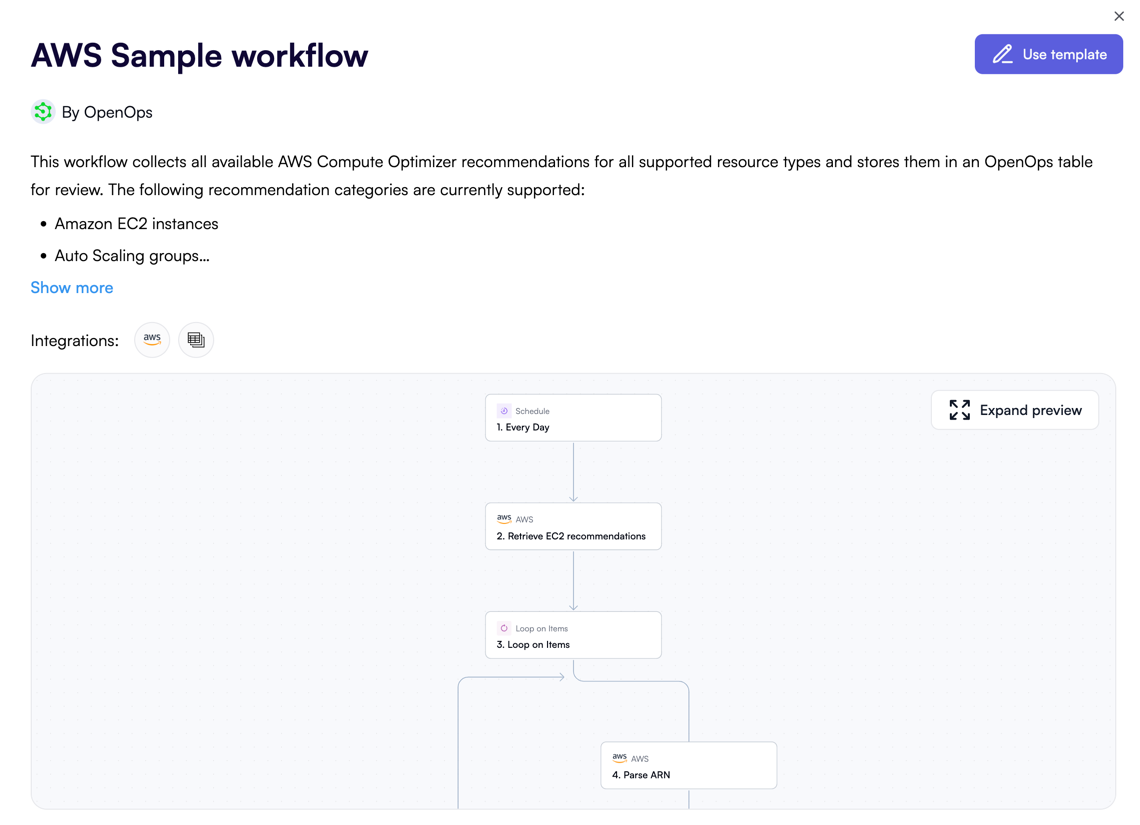
Task: Click the Schedule clock icon on Every Day step
Action: tap(505, 410)
